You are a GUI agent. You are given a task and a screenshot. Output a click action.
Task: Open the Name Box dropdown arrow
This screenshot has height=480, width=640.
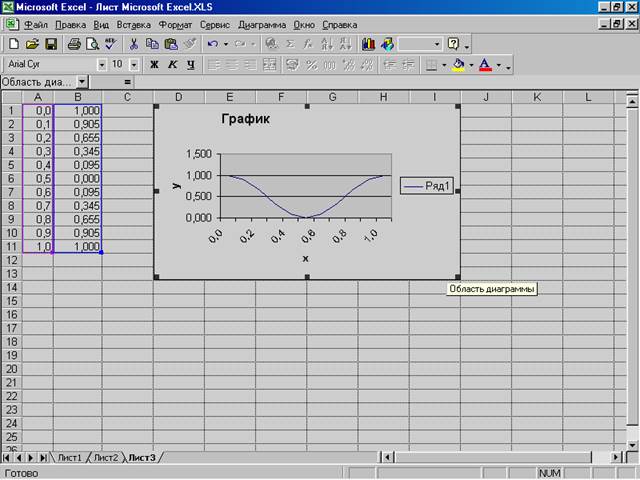(x=82, y=82)
